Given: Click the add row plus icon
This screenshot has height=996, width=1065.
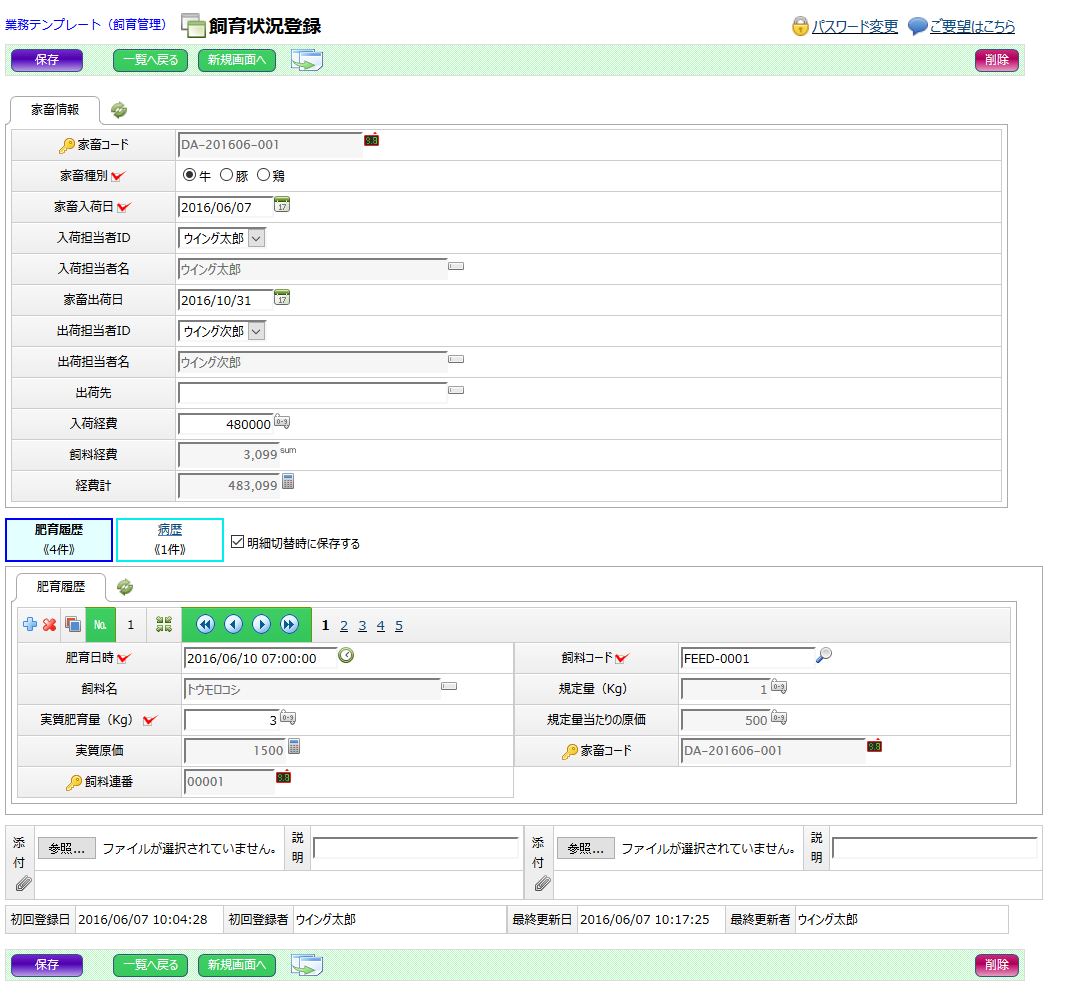Looking at the screenshot, I should tap(30, 625).
